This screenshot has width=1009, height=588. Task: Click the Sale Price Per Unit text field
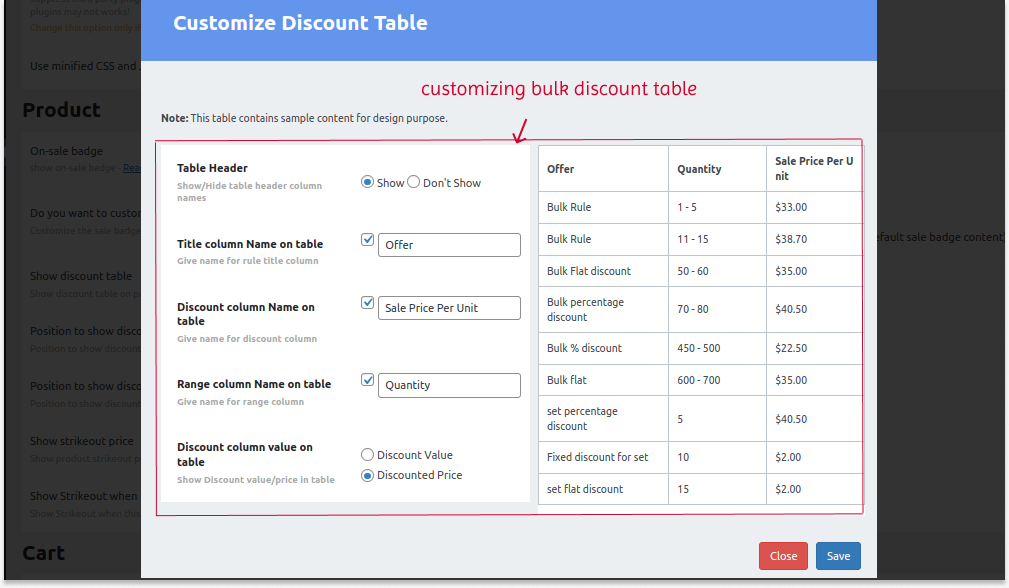pyautogui.click(x=448, y=308)
